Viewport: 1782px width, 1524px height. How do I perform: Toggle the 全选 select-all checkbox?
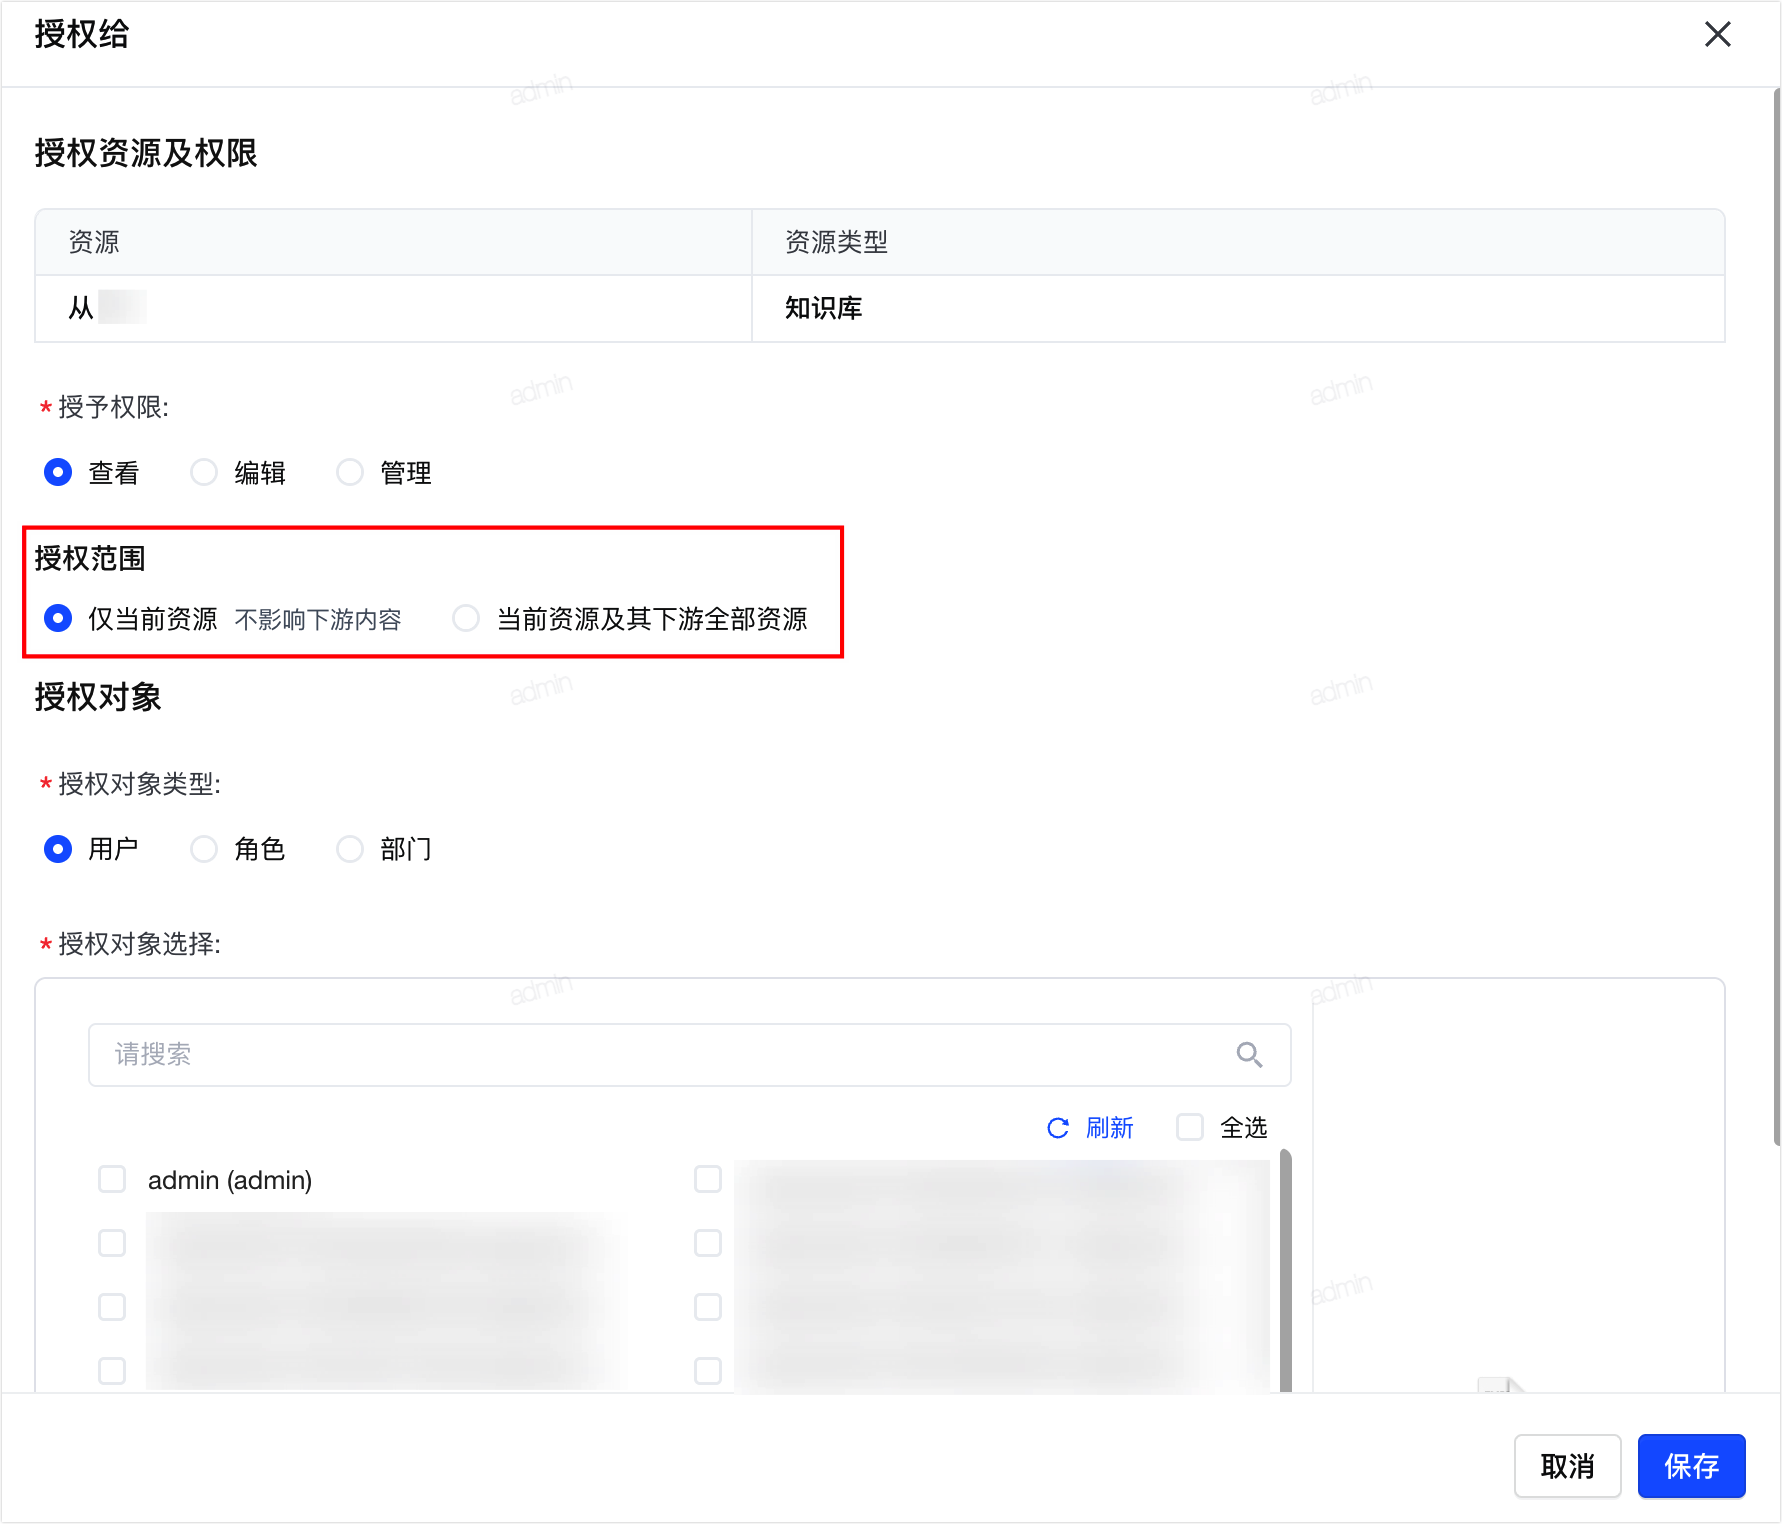pyautogui.click(x=1190, y=1127)
